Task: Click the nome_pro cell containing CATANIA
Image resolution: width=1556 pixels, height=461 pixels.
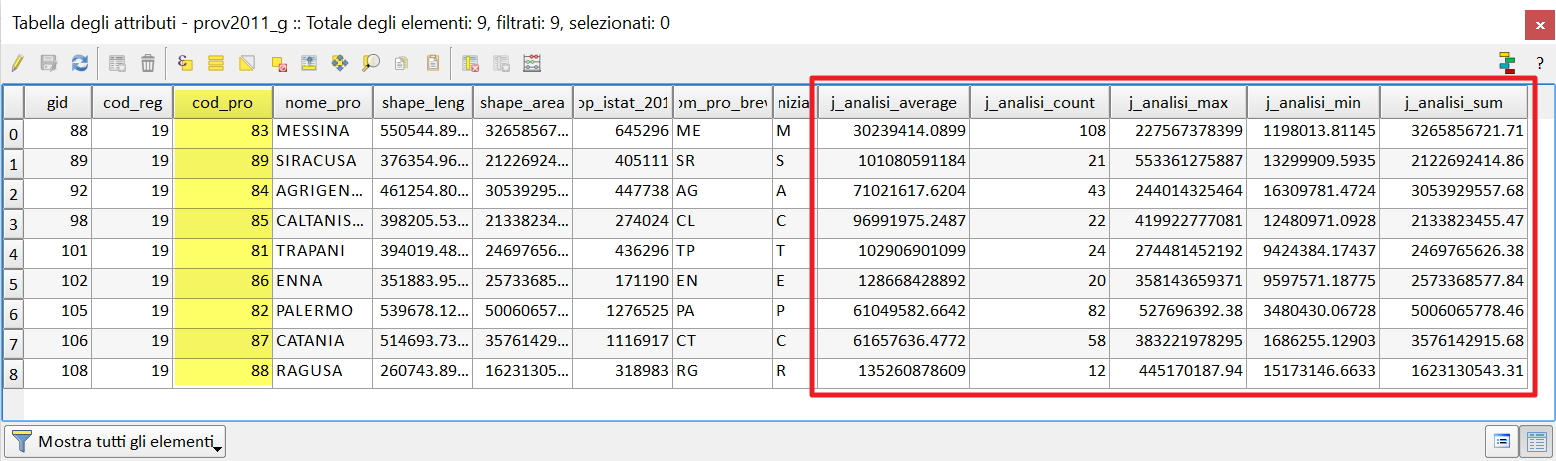Action: click(x=320, y=342)
